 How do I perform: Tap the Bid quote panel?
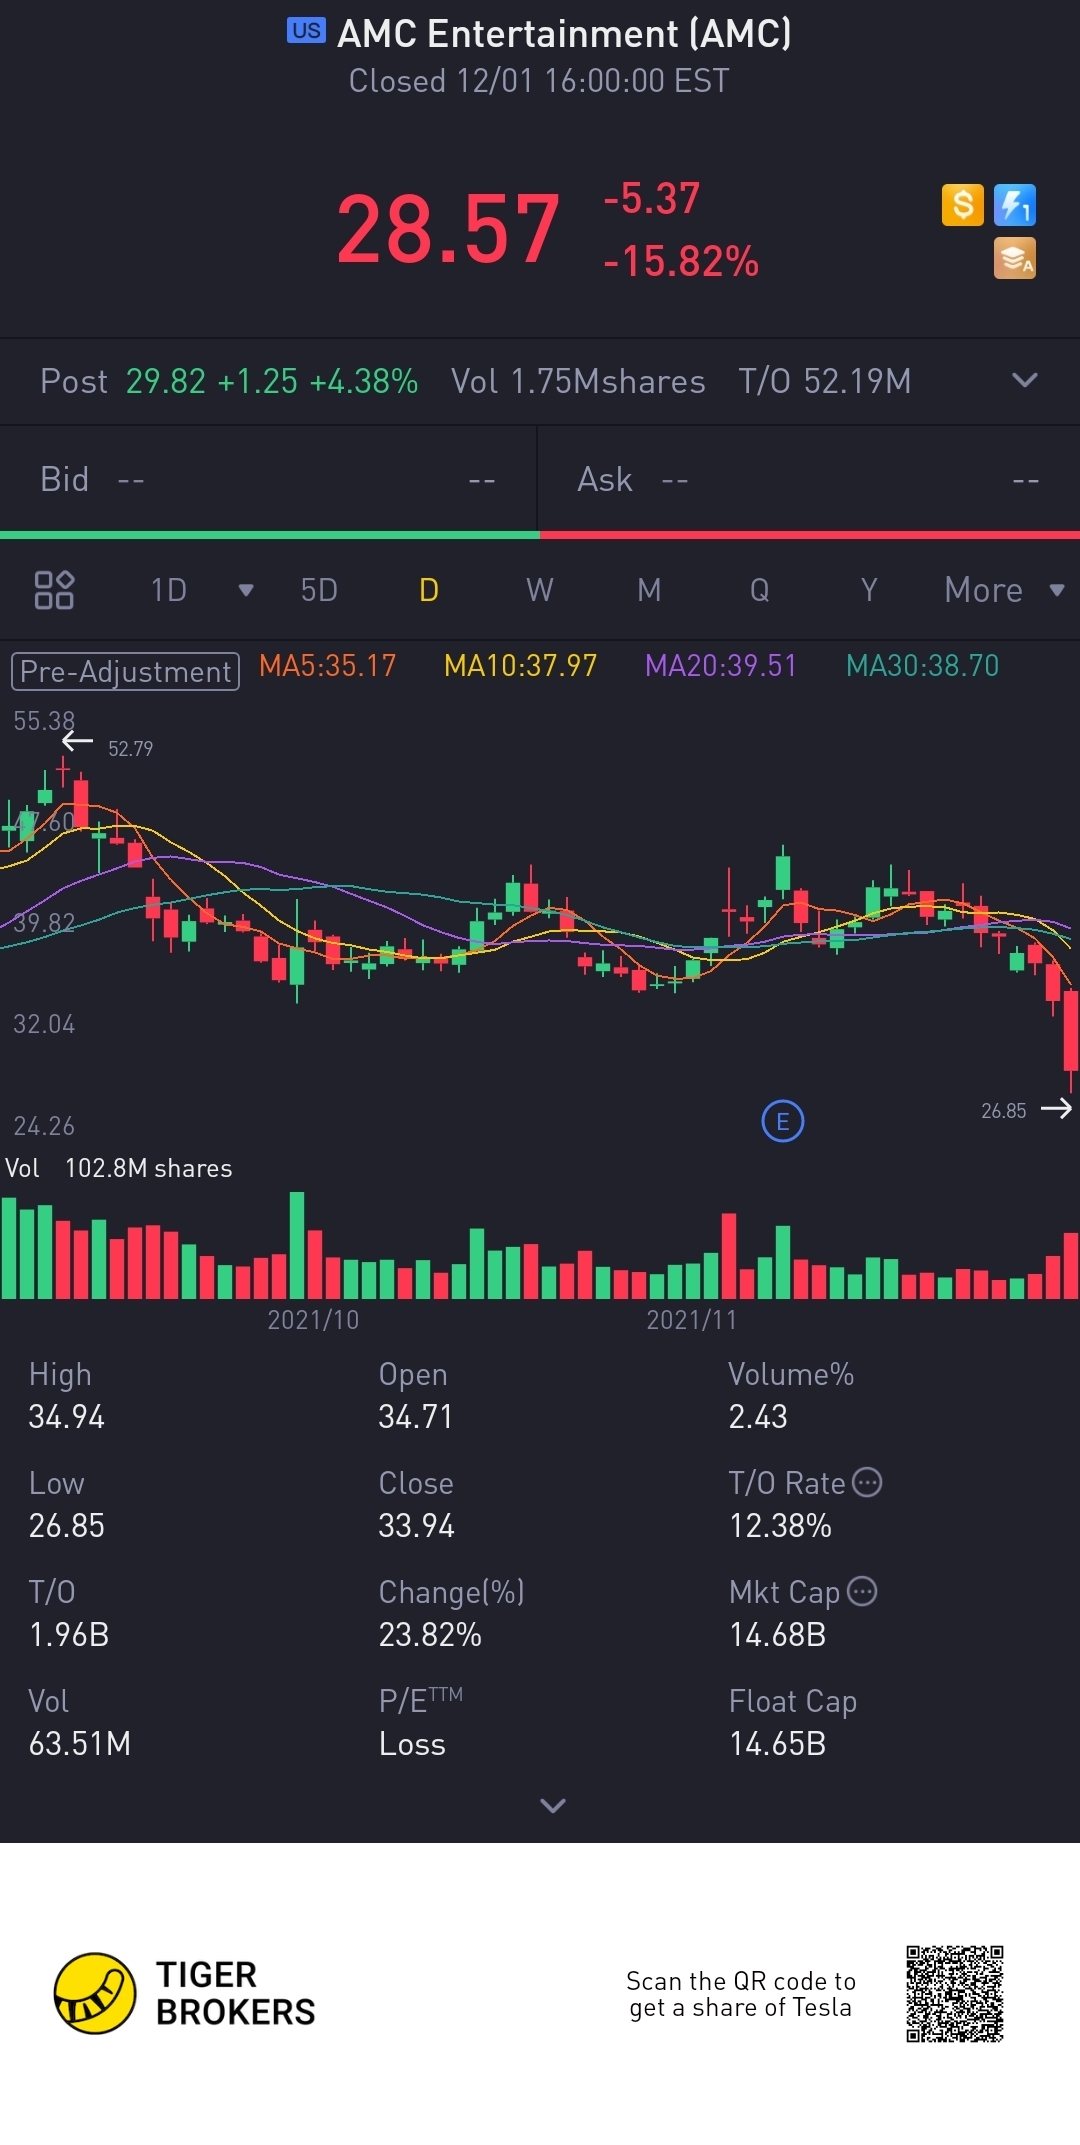pos(268,480)
